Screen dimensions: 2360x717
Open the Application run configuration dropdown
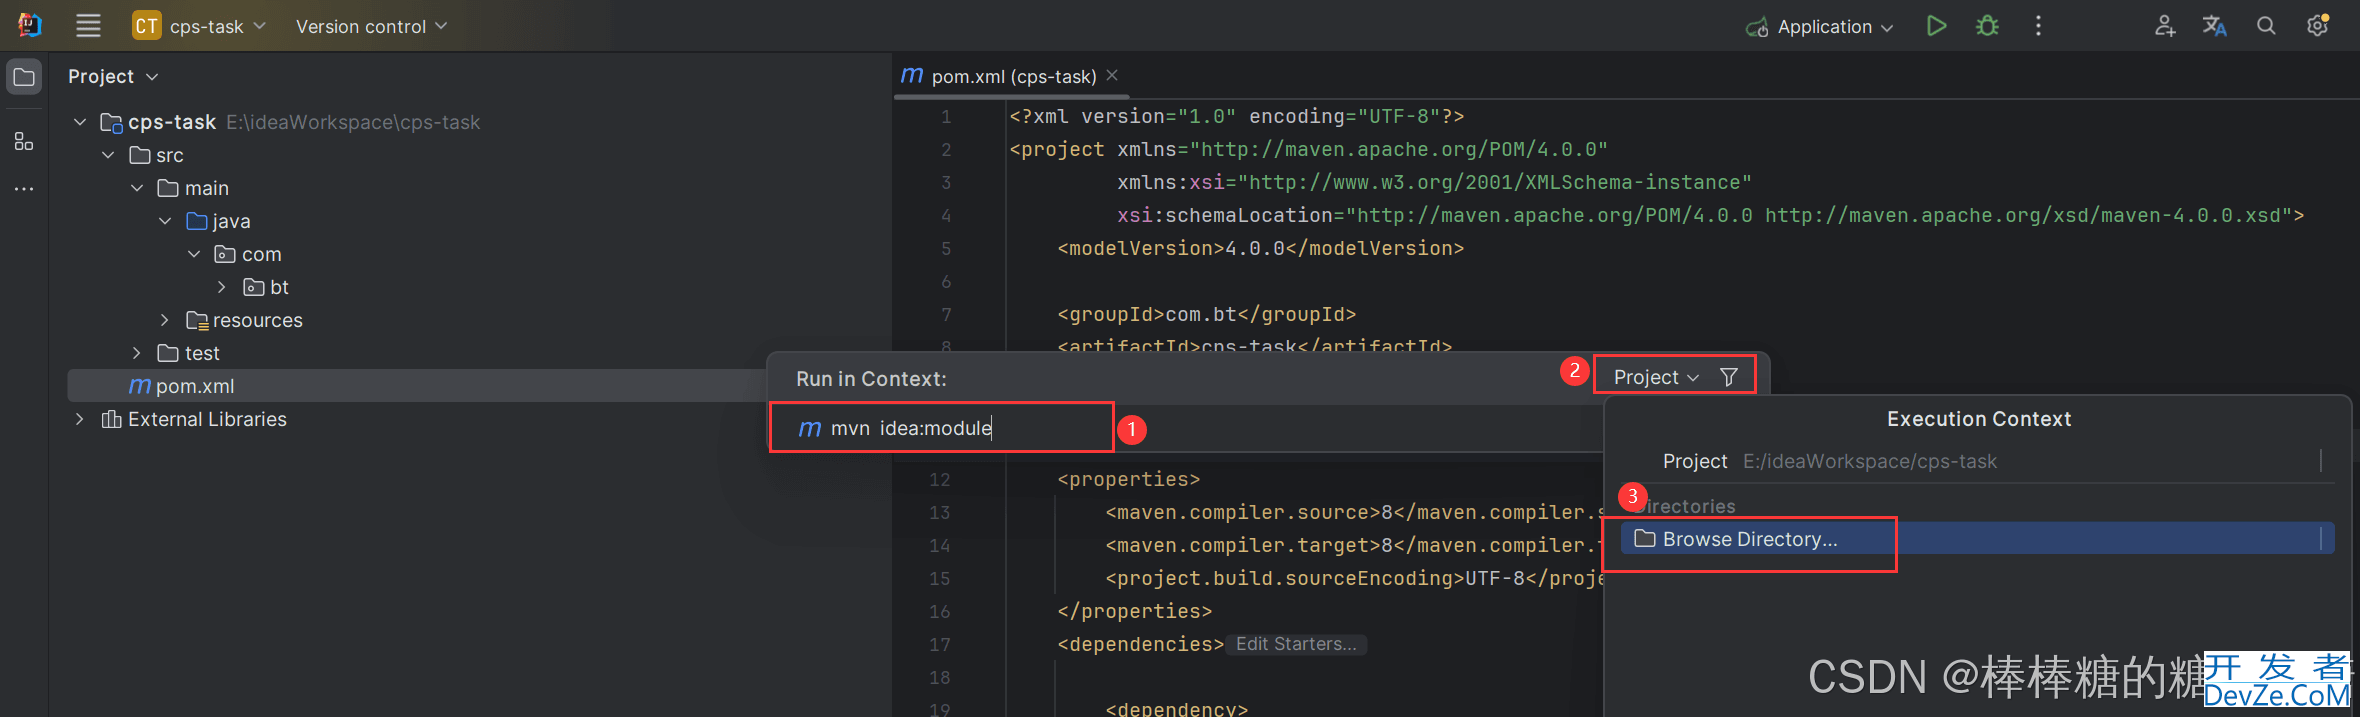click(1820, 27)
